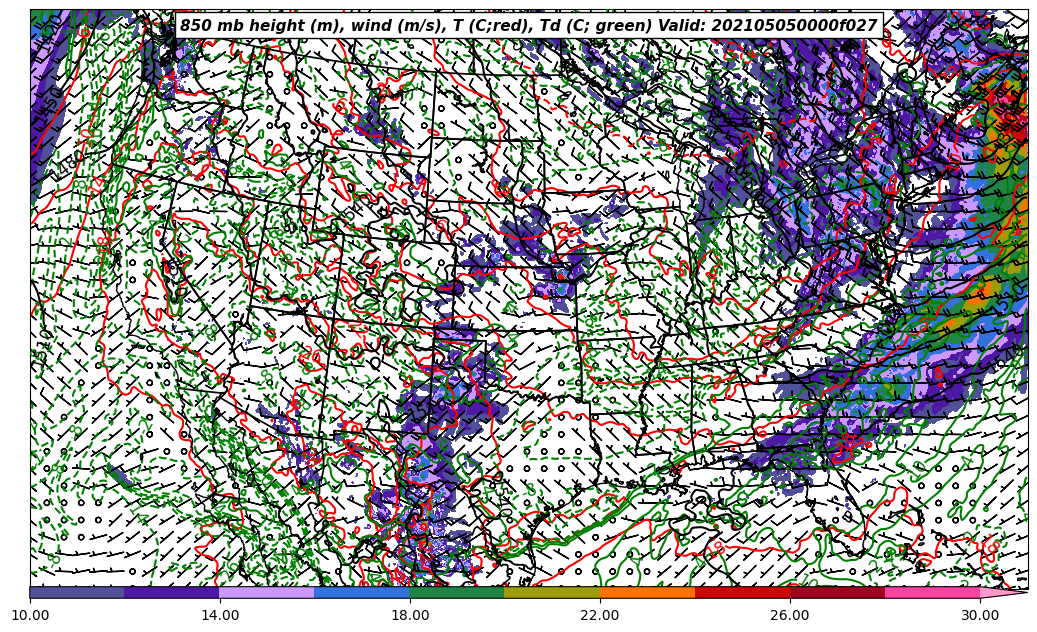
Task: Select the pink 28–30 colorbar segment
Action: coord(932,593)
